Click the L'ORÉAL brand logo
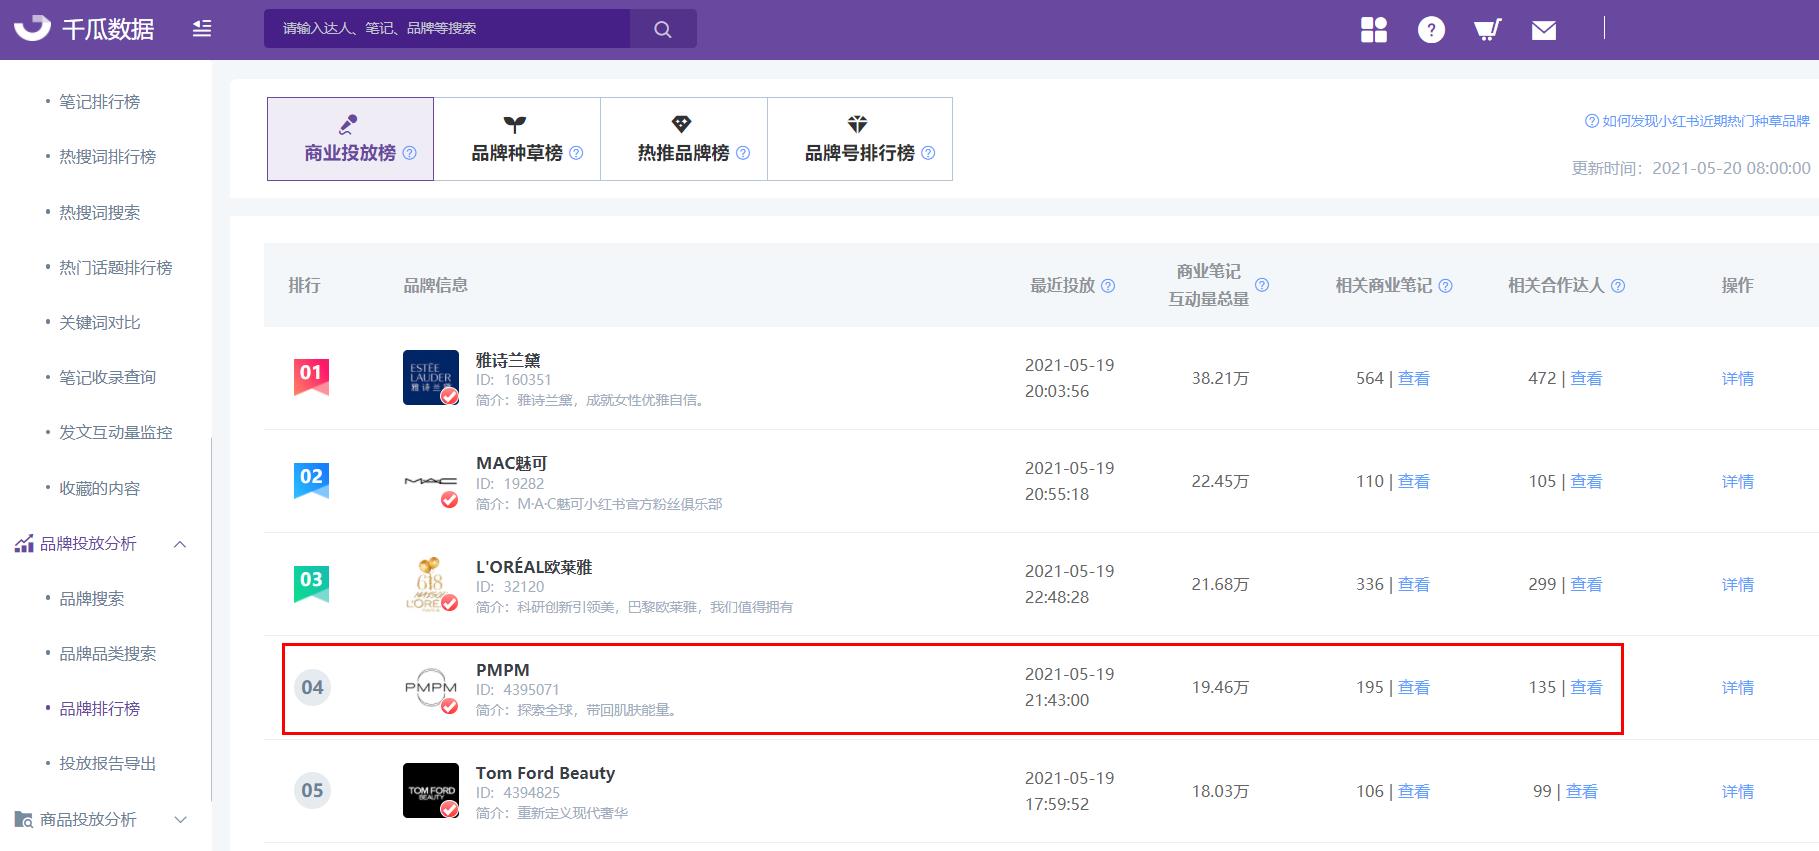 431,584
